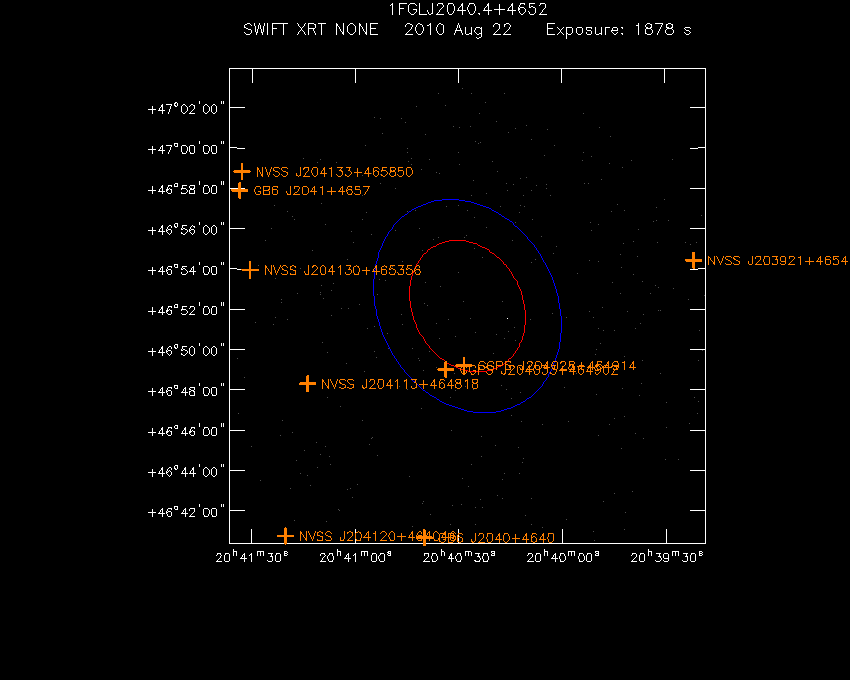This screenshot has height=680, width=850.
Task: Click the declination label +46°56'00"
Action: [x=186, y=230]
